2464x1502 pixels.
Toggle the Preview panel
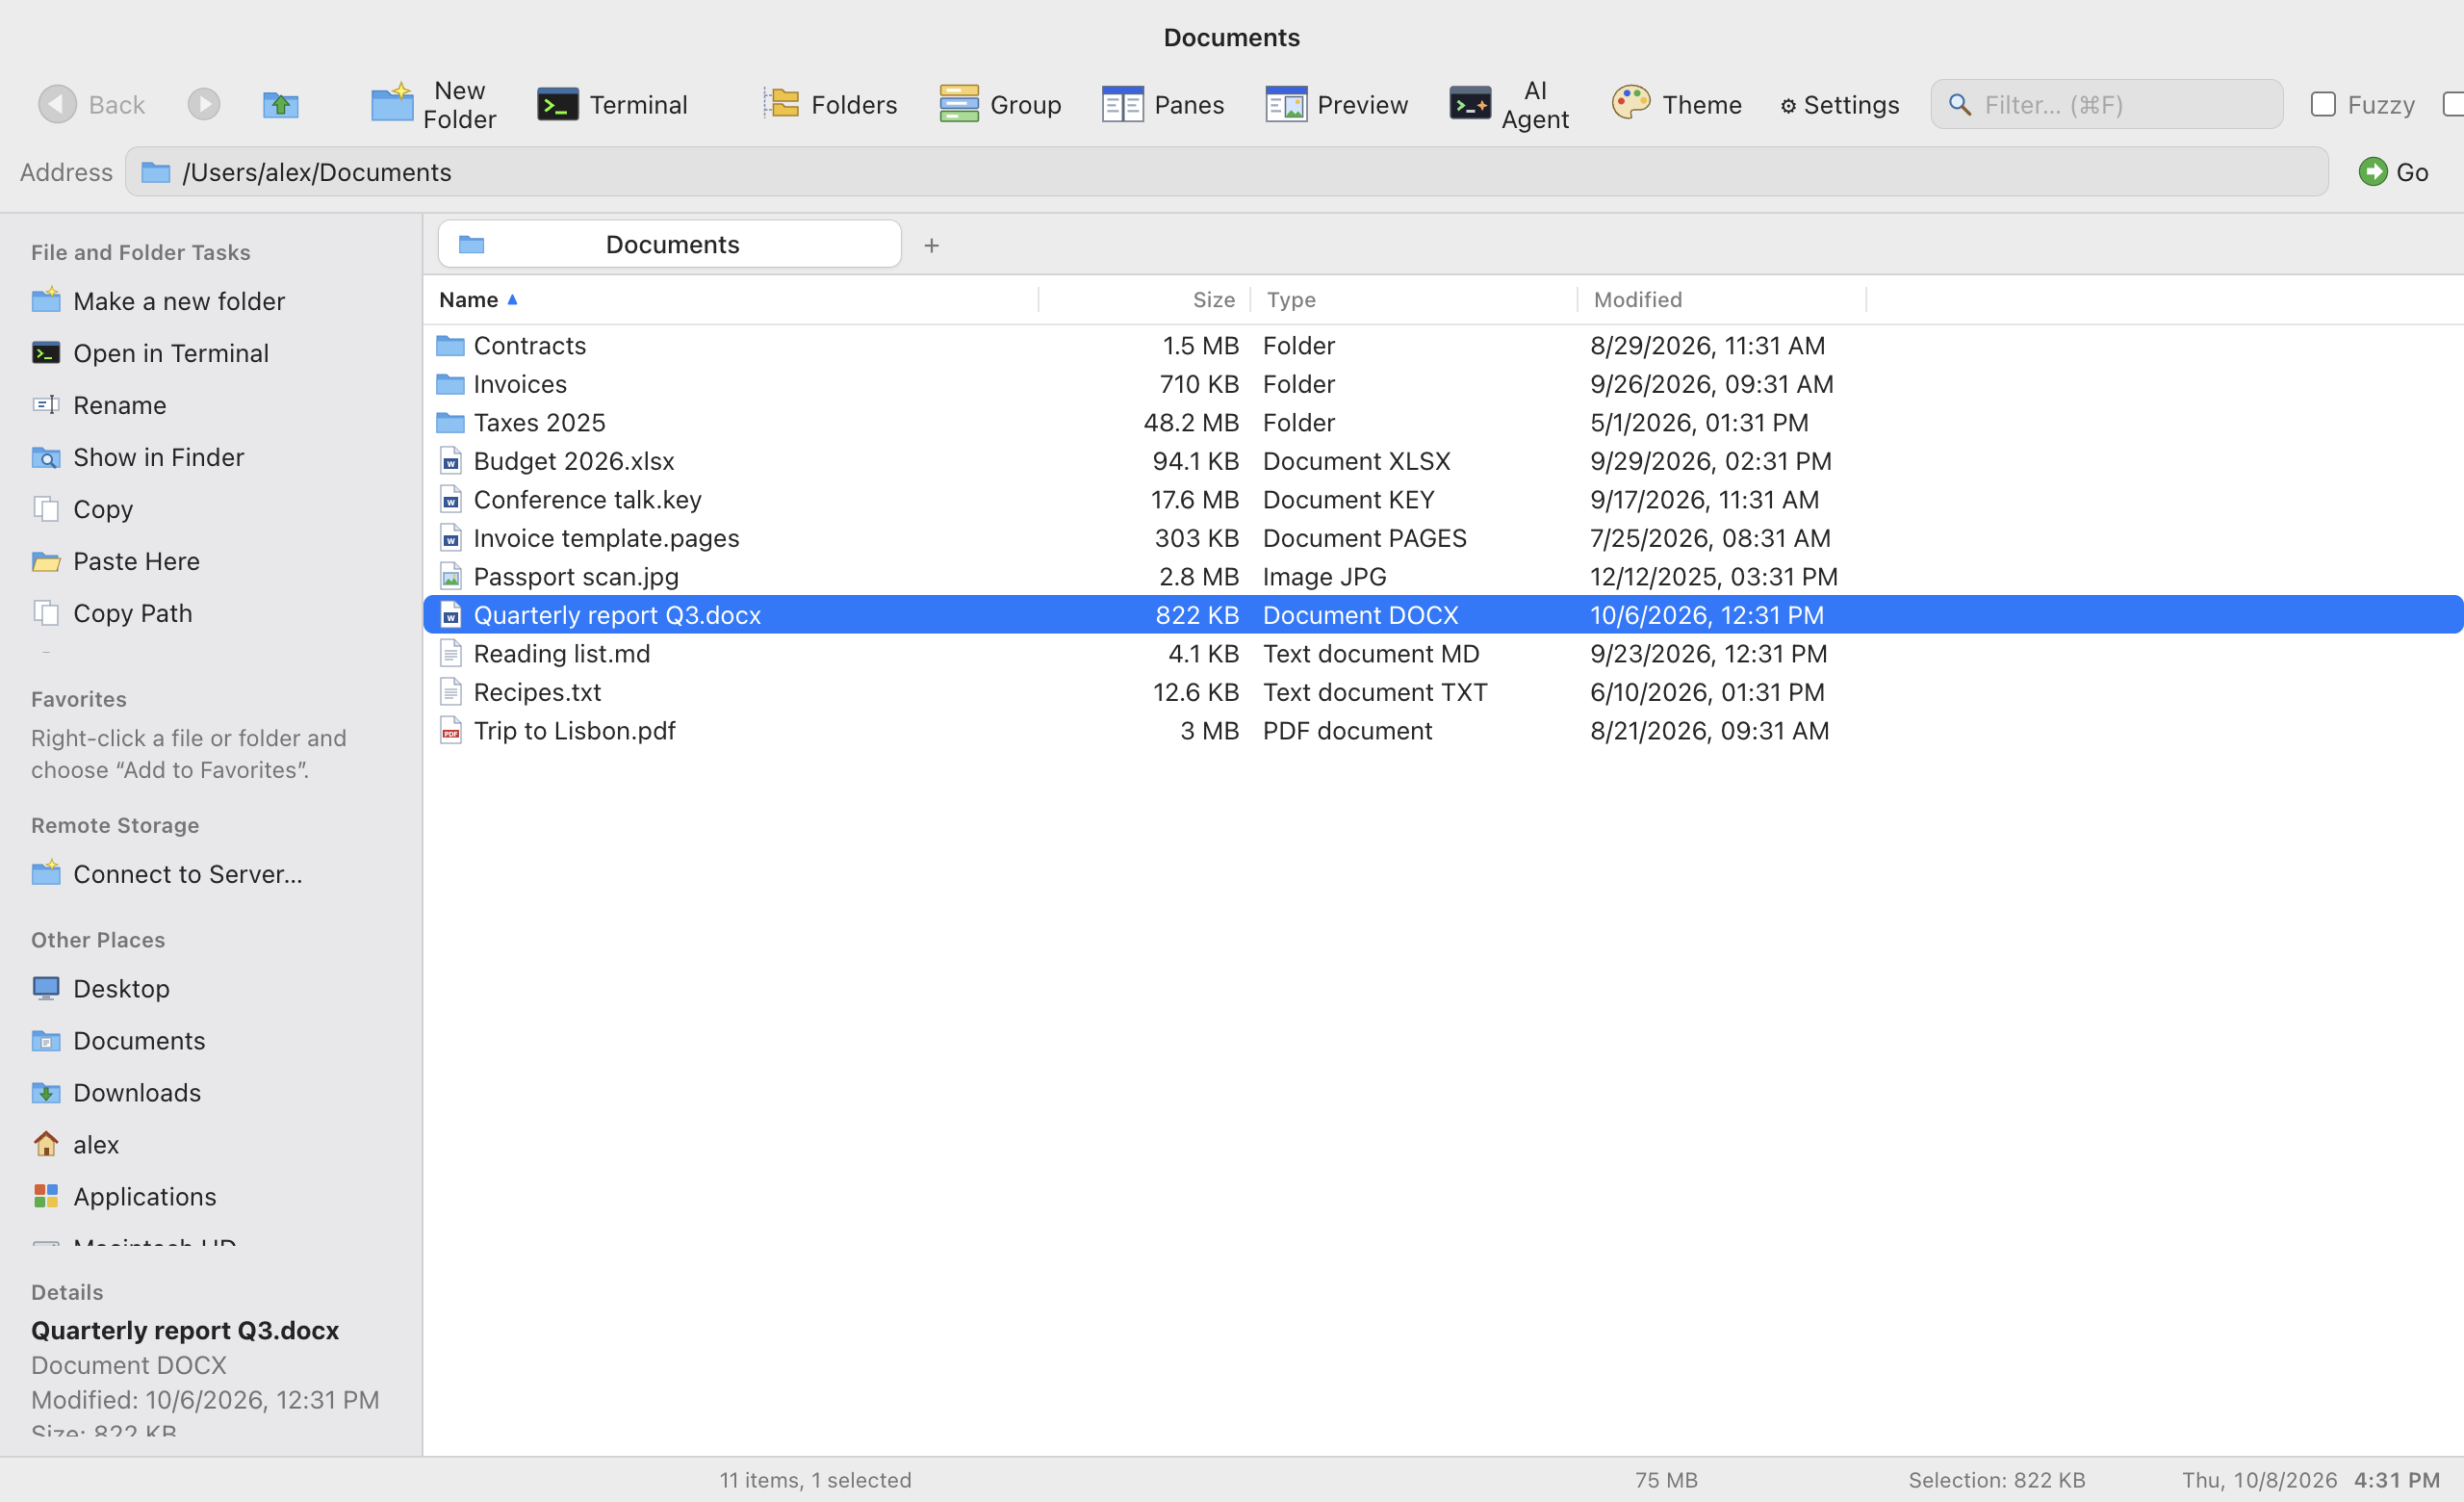(x=1336, y=104)
